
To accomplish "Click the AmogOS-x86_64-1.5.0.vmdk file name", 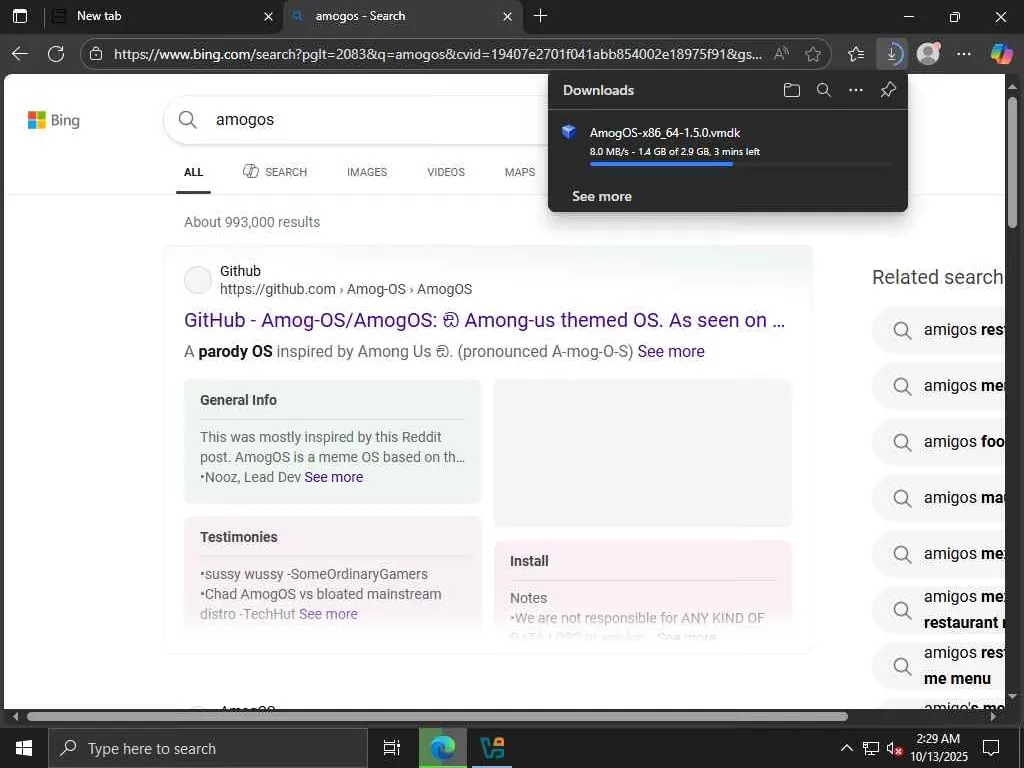I will (665, 133).
